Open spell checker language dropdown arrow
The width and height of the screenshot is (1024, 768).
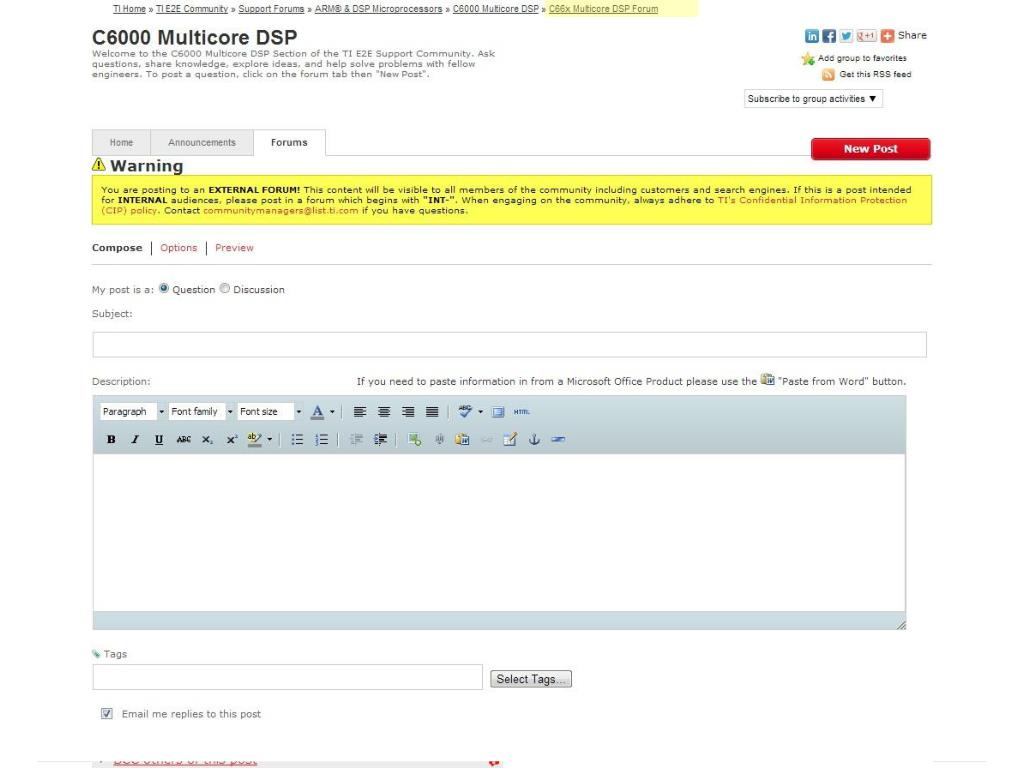click(481, 412)
